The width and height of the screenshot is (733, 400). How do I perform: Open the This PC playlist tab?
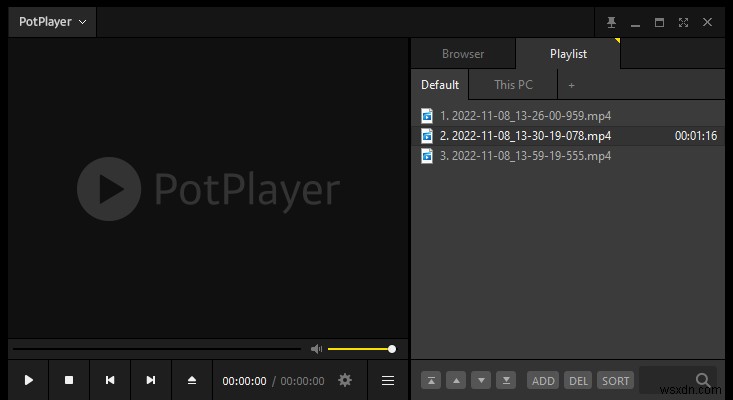tap(513, 85)
